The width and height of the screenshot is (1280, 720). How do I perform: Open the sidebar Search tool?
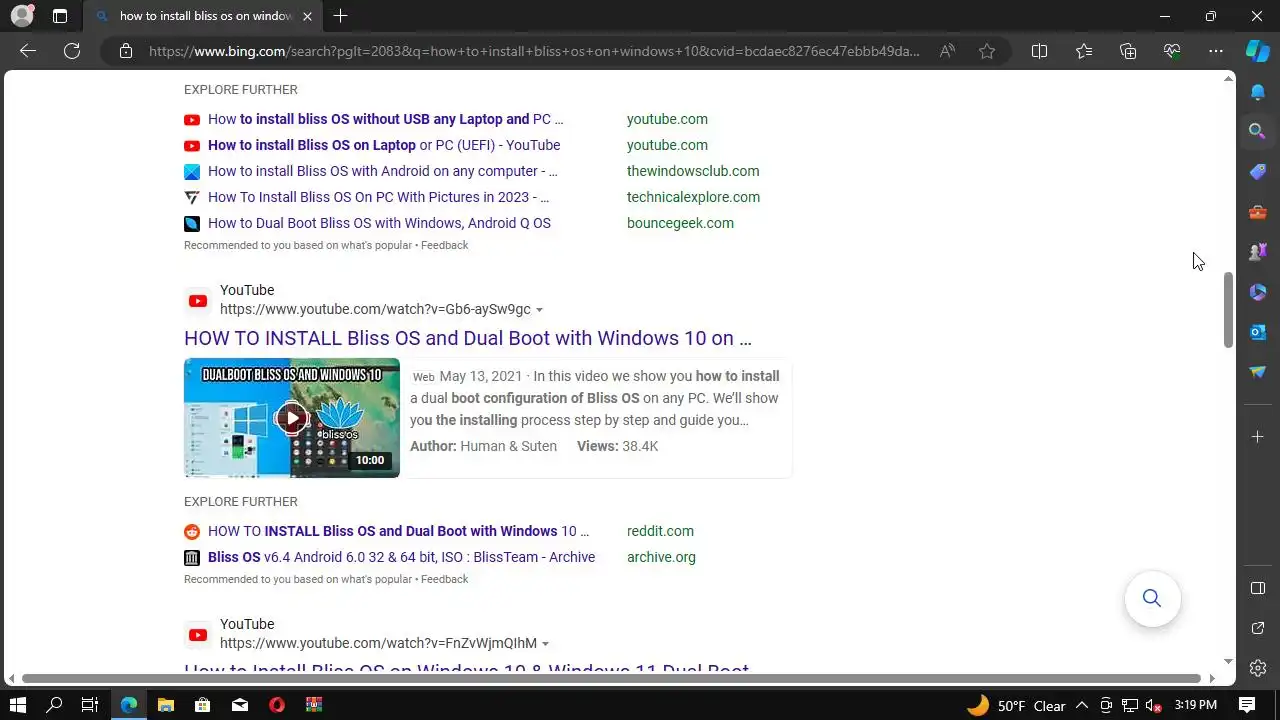1258,131
